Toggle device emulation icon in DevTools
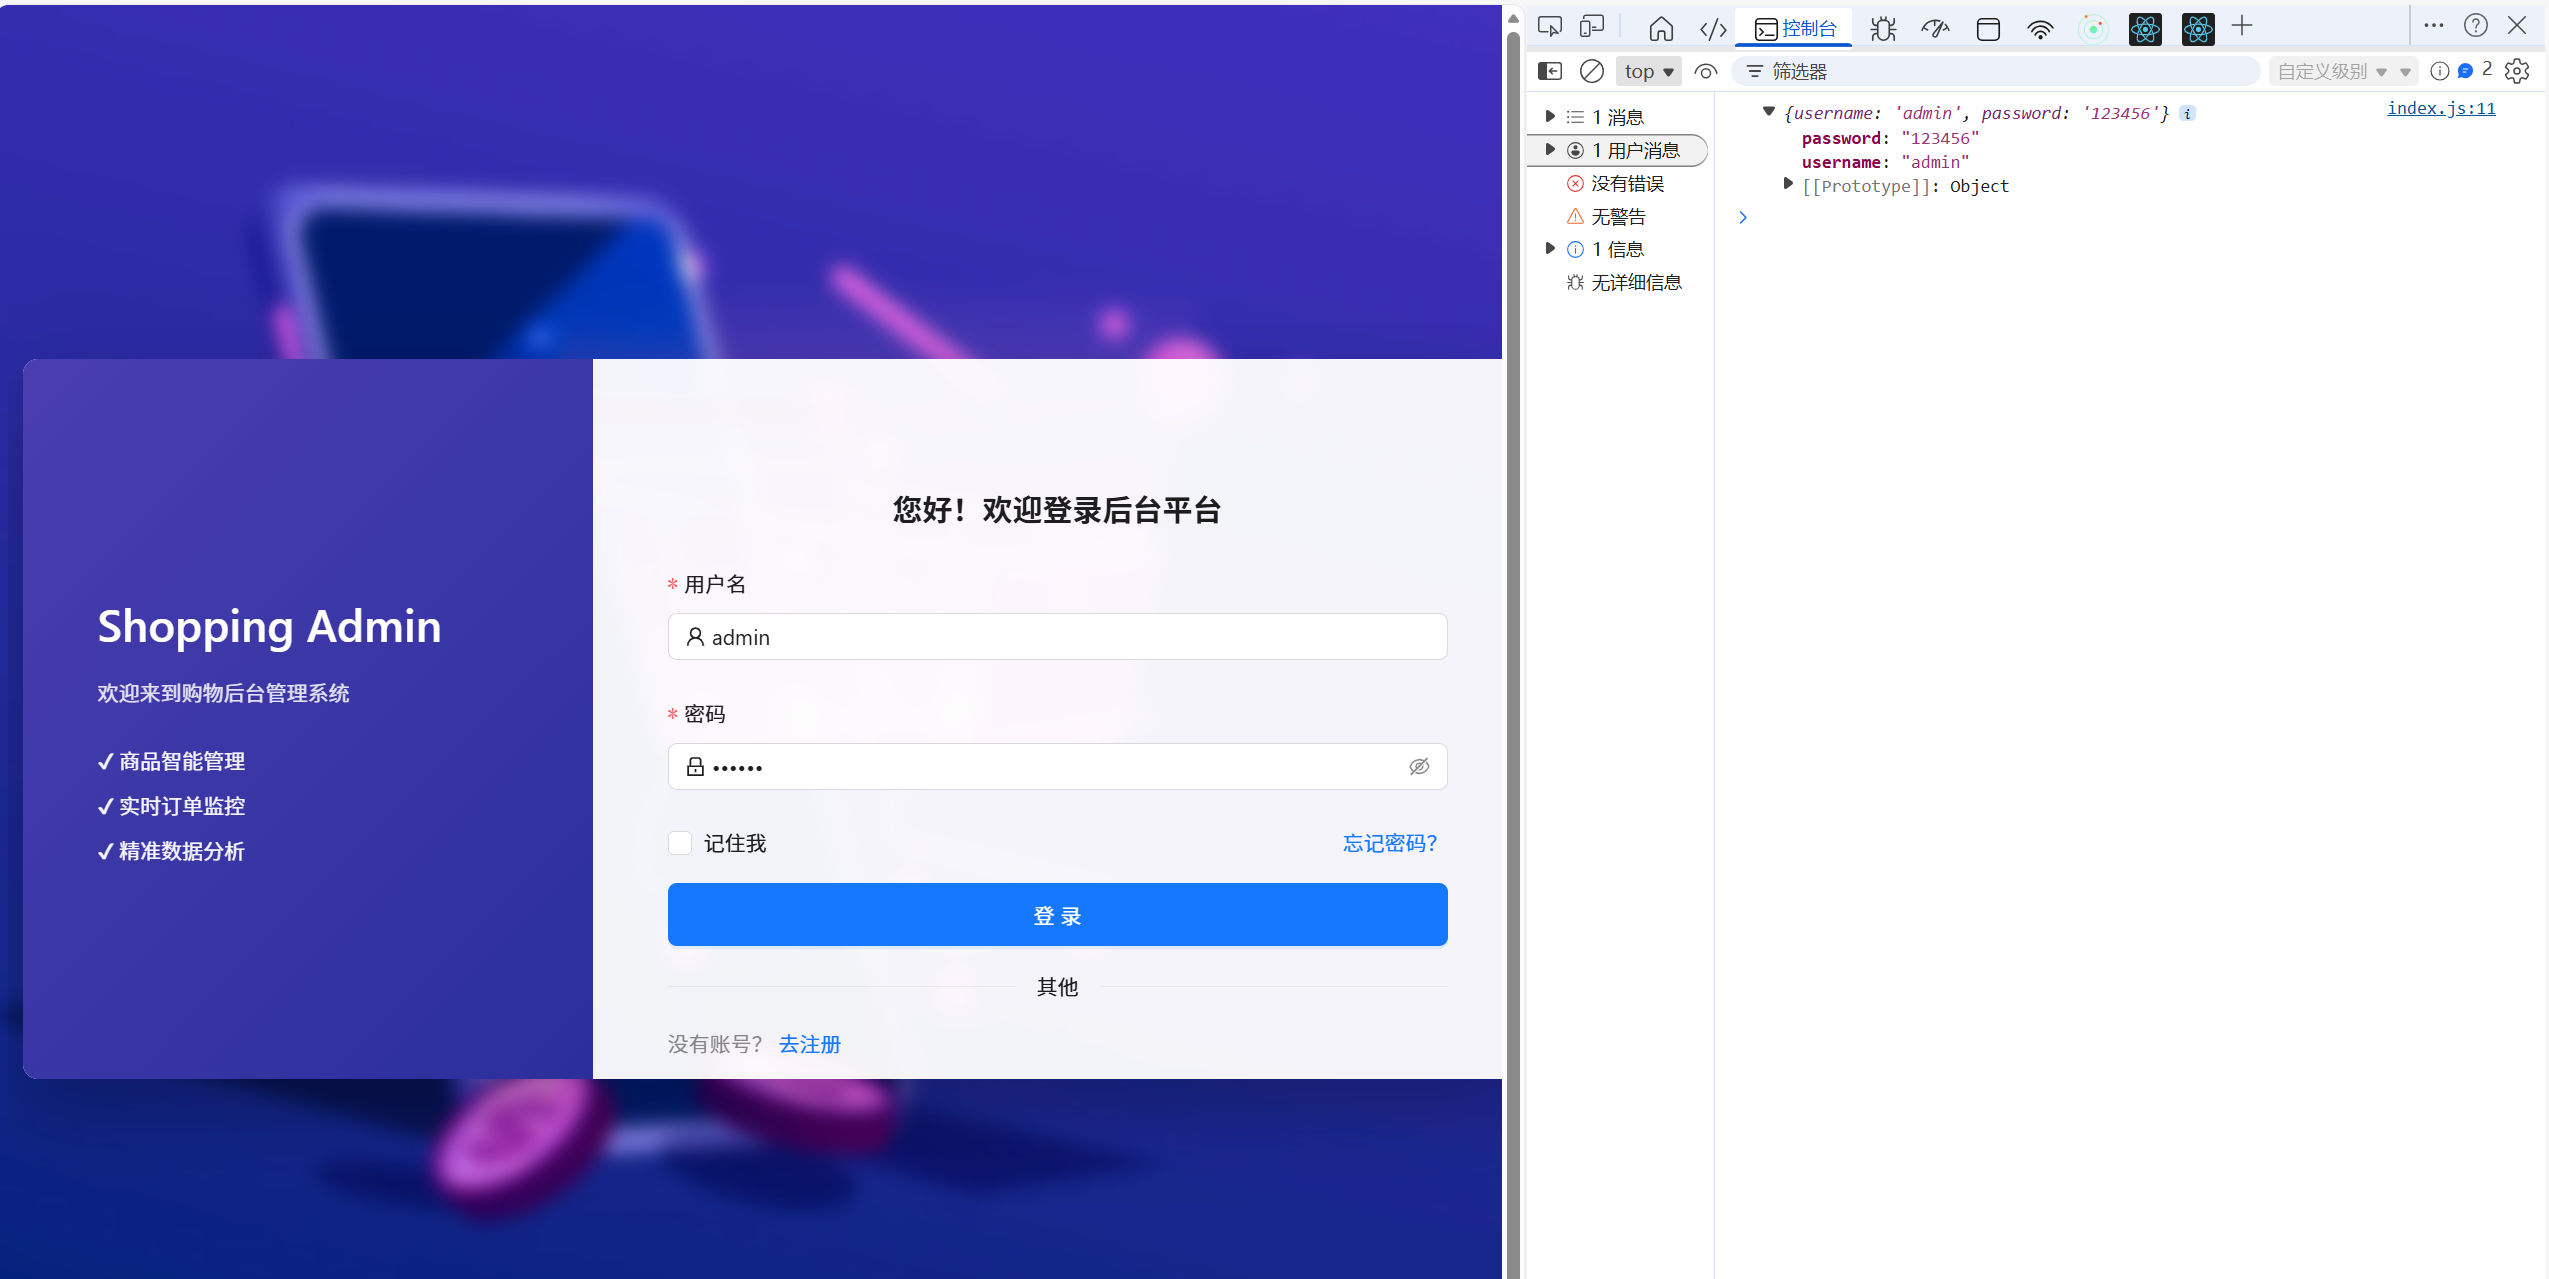The height and width of the screenshot is (1279, 2549). point(1591,27)
